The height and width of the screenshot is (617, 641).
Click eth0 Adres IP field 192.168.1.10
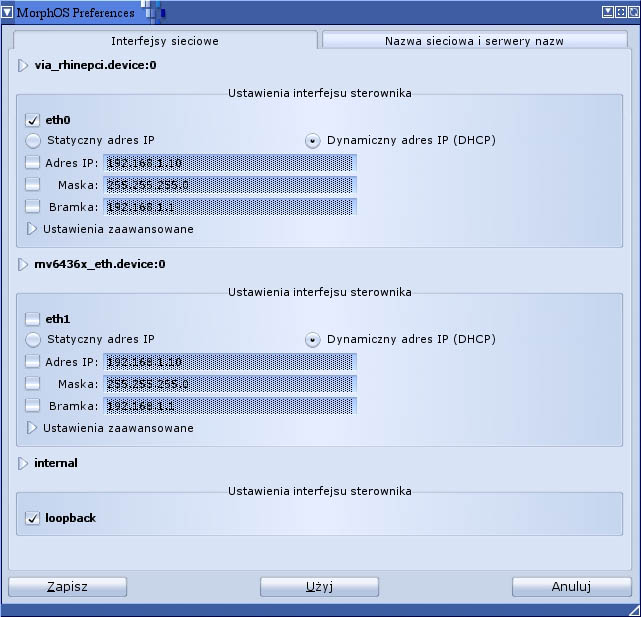click(x=230, y=163)
